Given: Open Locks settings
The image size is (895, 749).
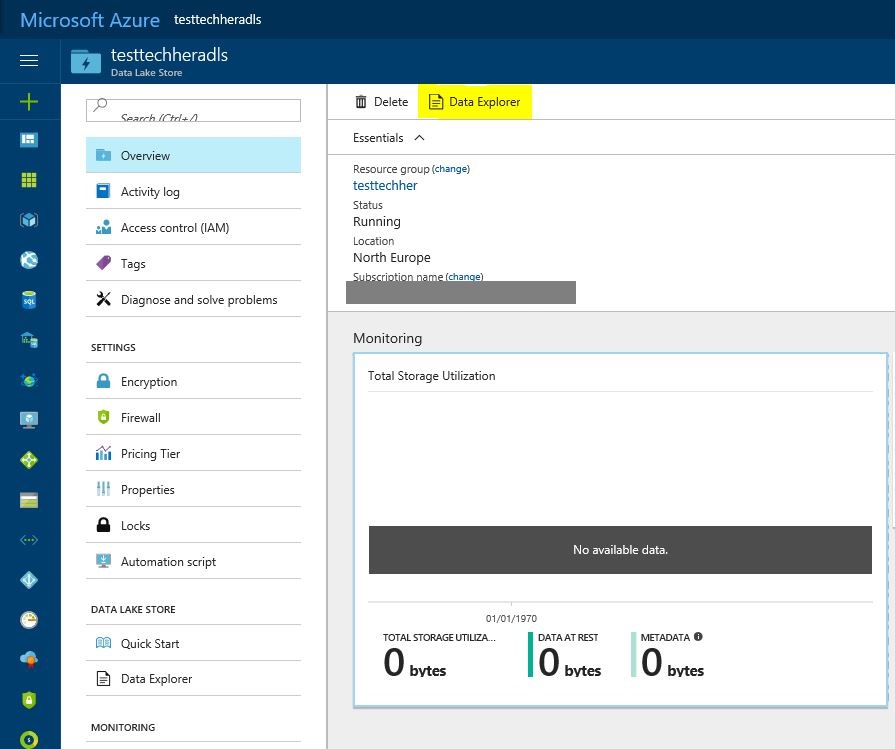Looking at the screenshot, I should coord(193,525).
